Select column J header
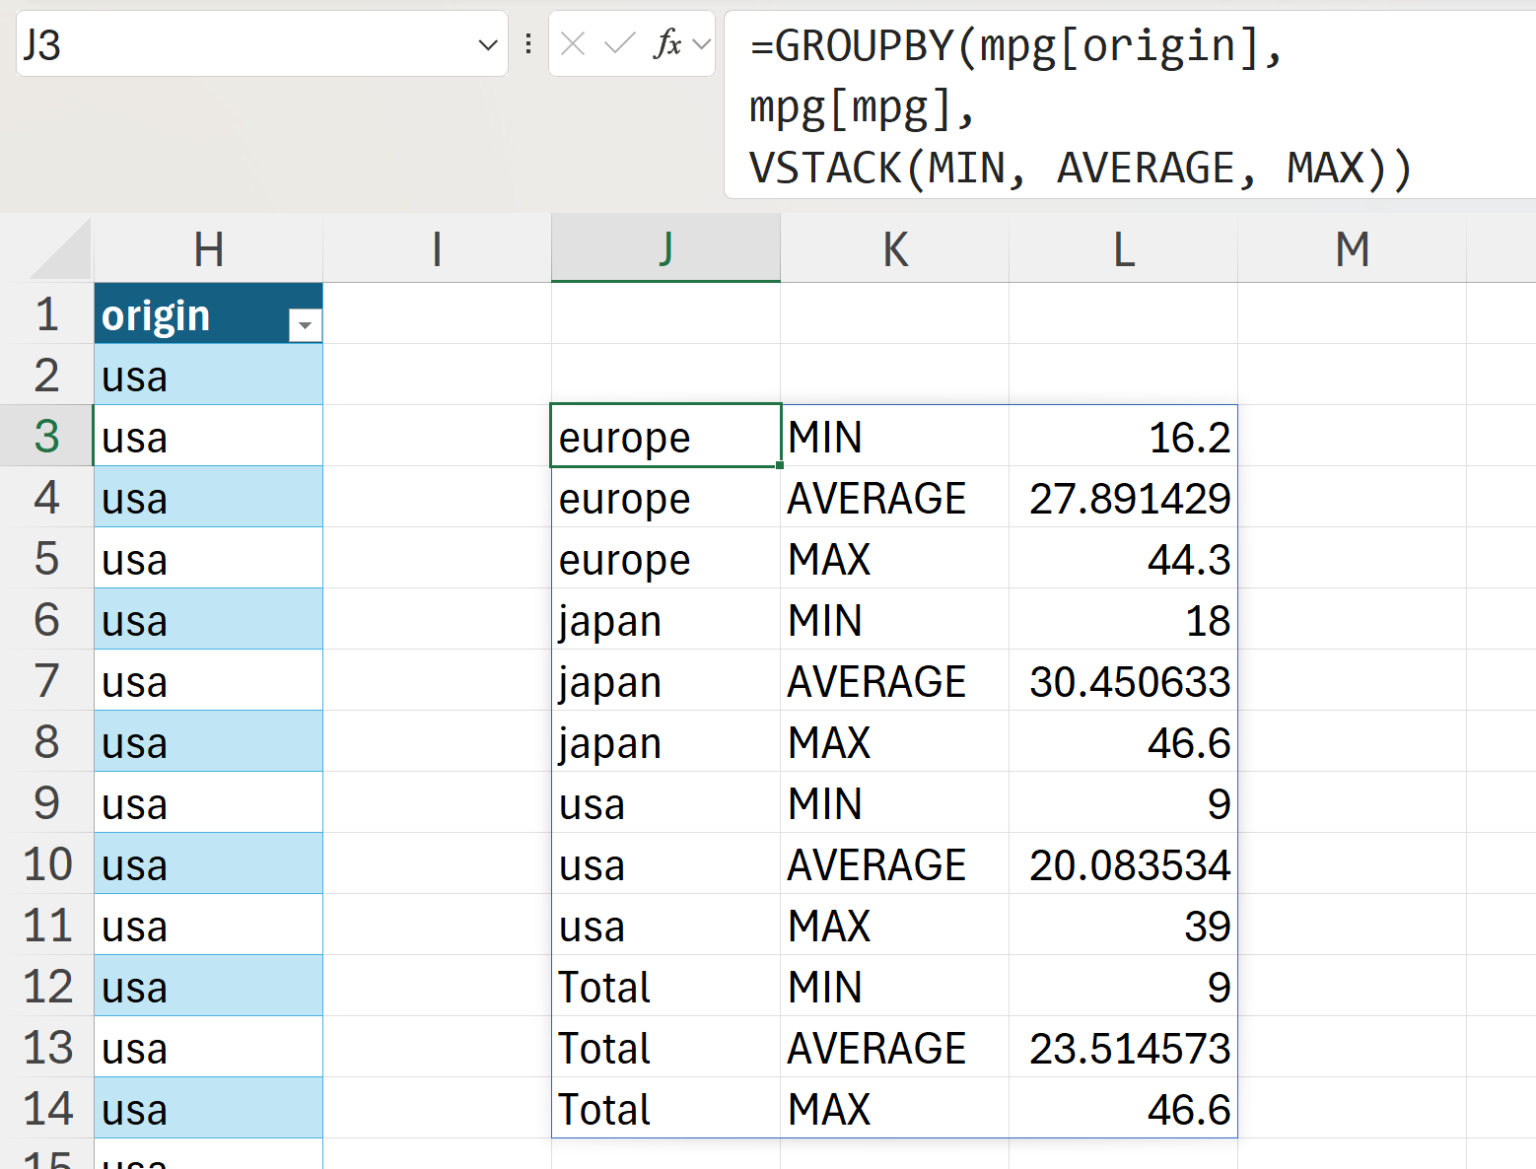Viewport: 1536px width, 1169px height. point(665,250)
